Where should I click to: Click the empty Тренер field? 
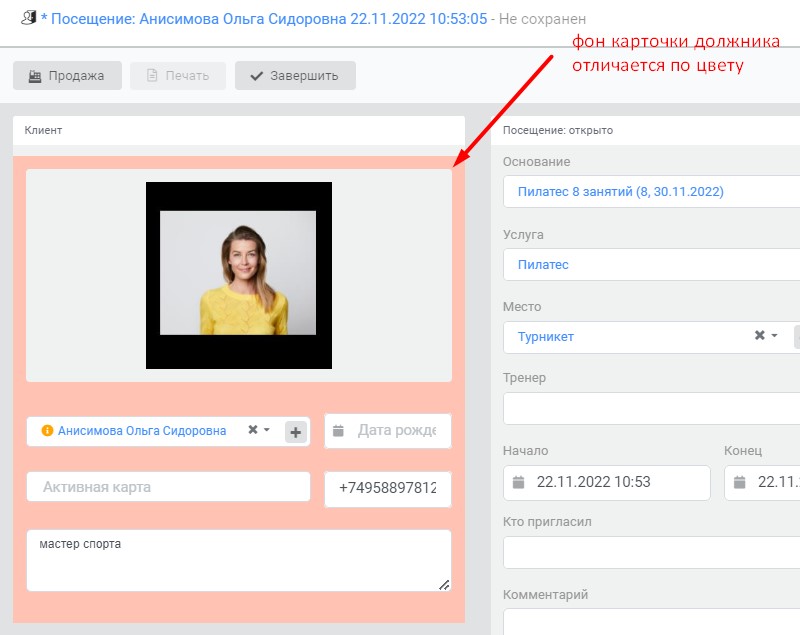(x=652, y=409)
